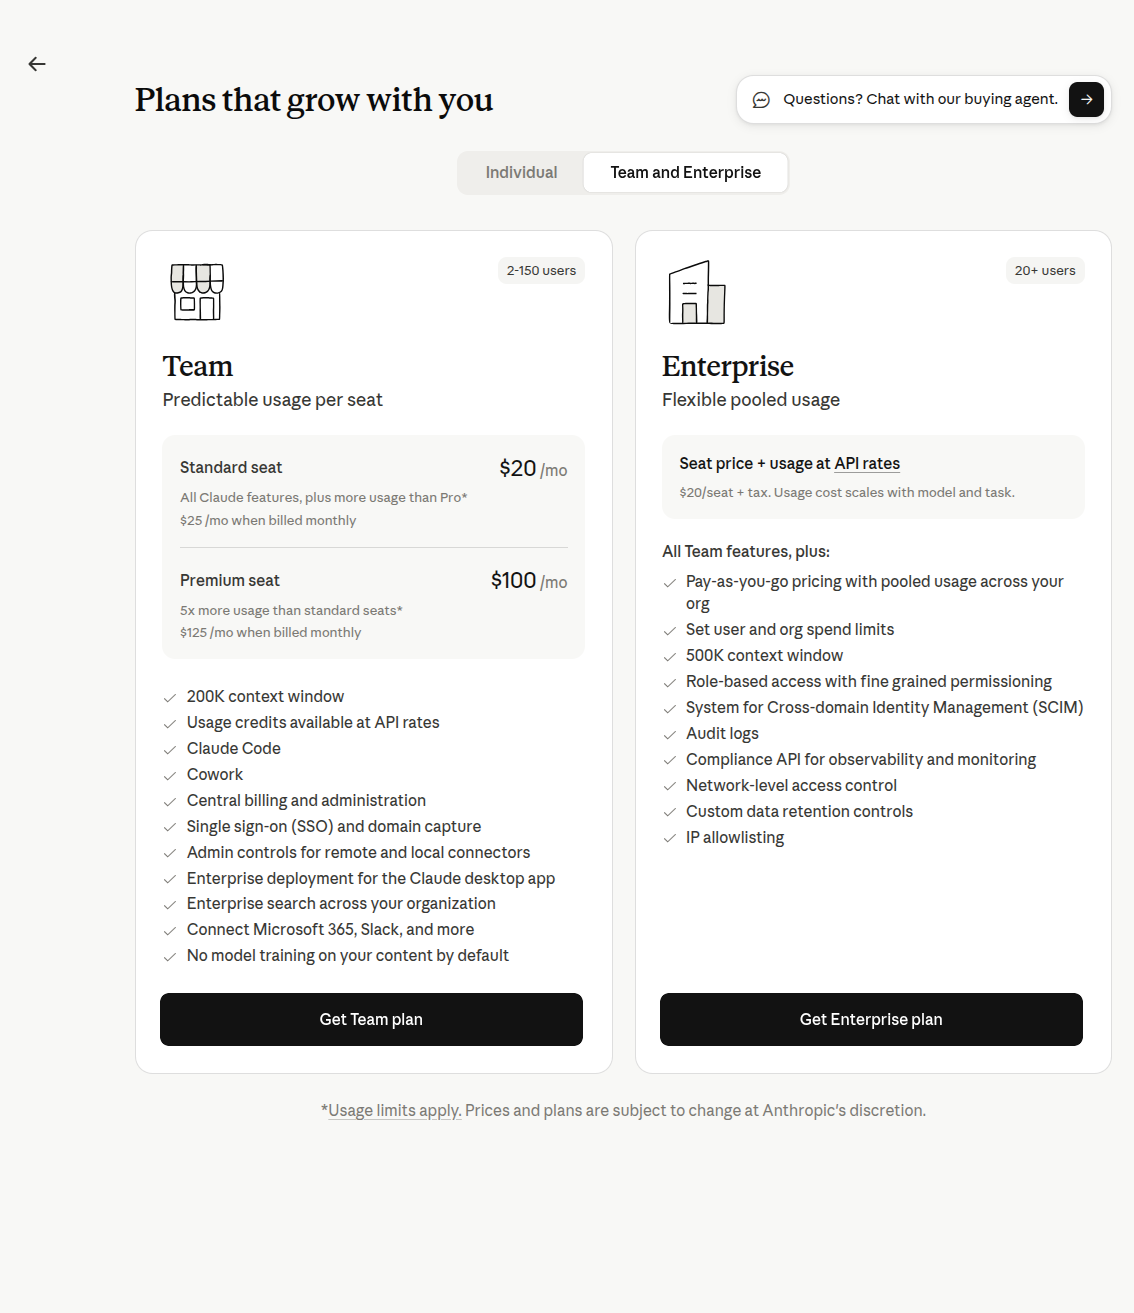Viewport: 1134px width, 1313px height.
Task: Click the Team storefront icon
Action: 197,292
